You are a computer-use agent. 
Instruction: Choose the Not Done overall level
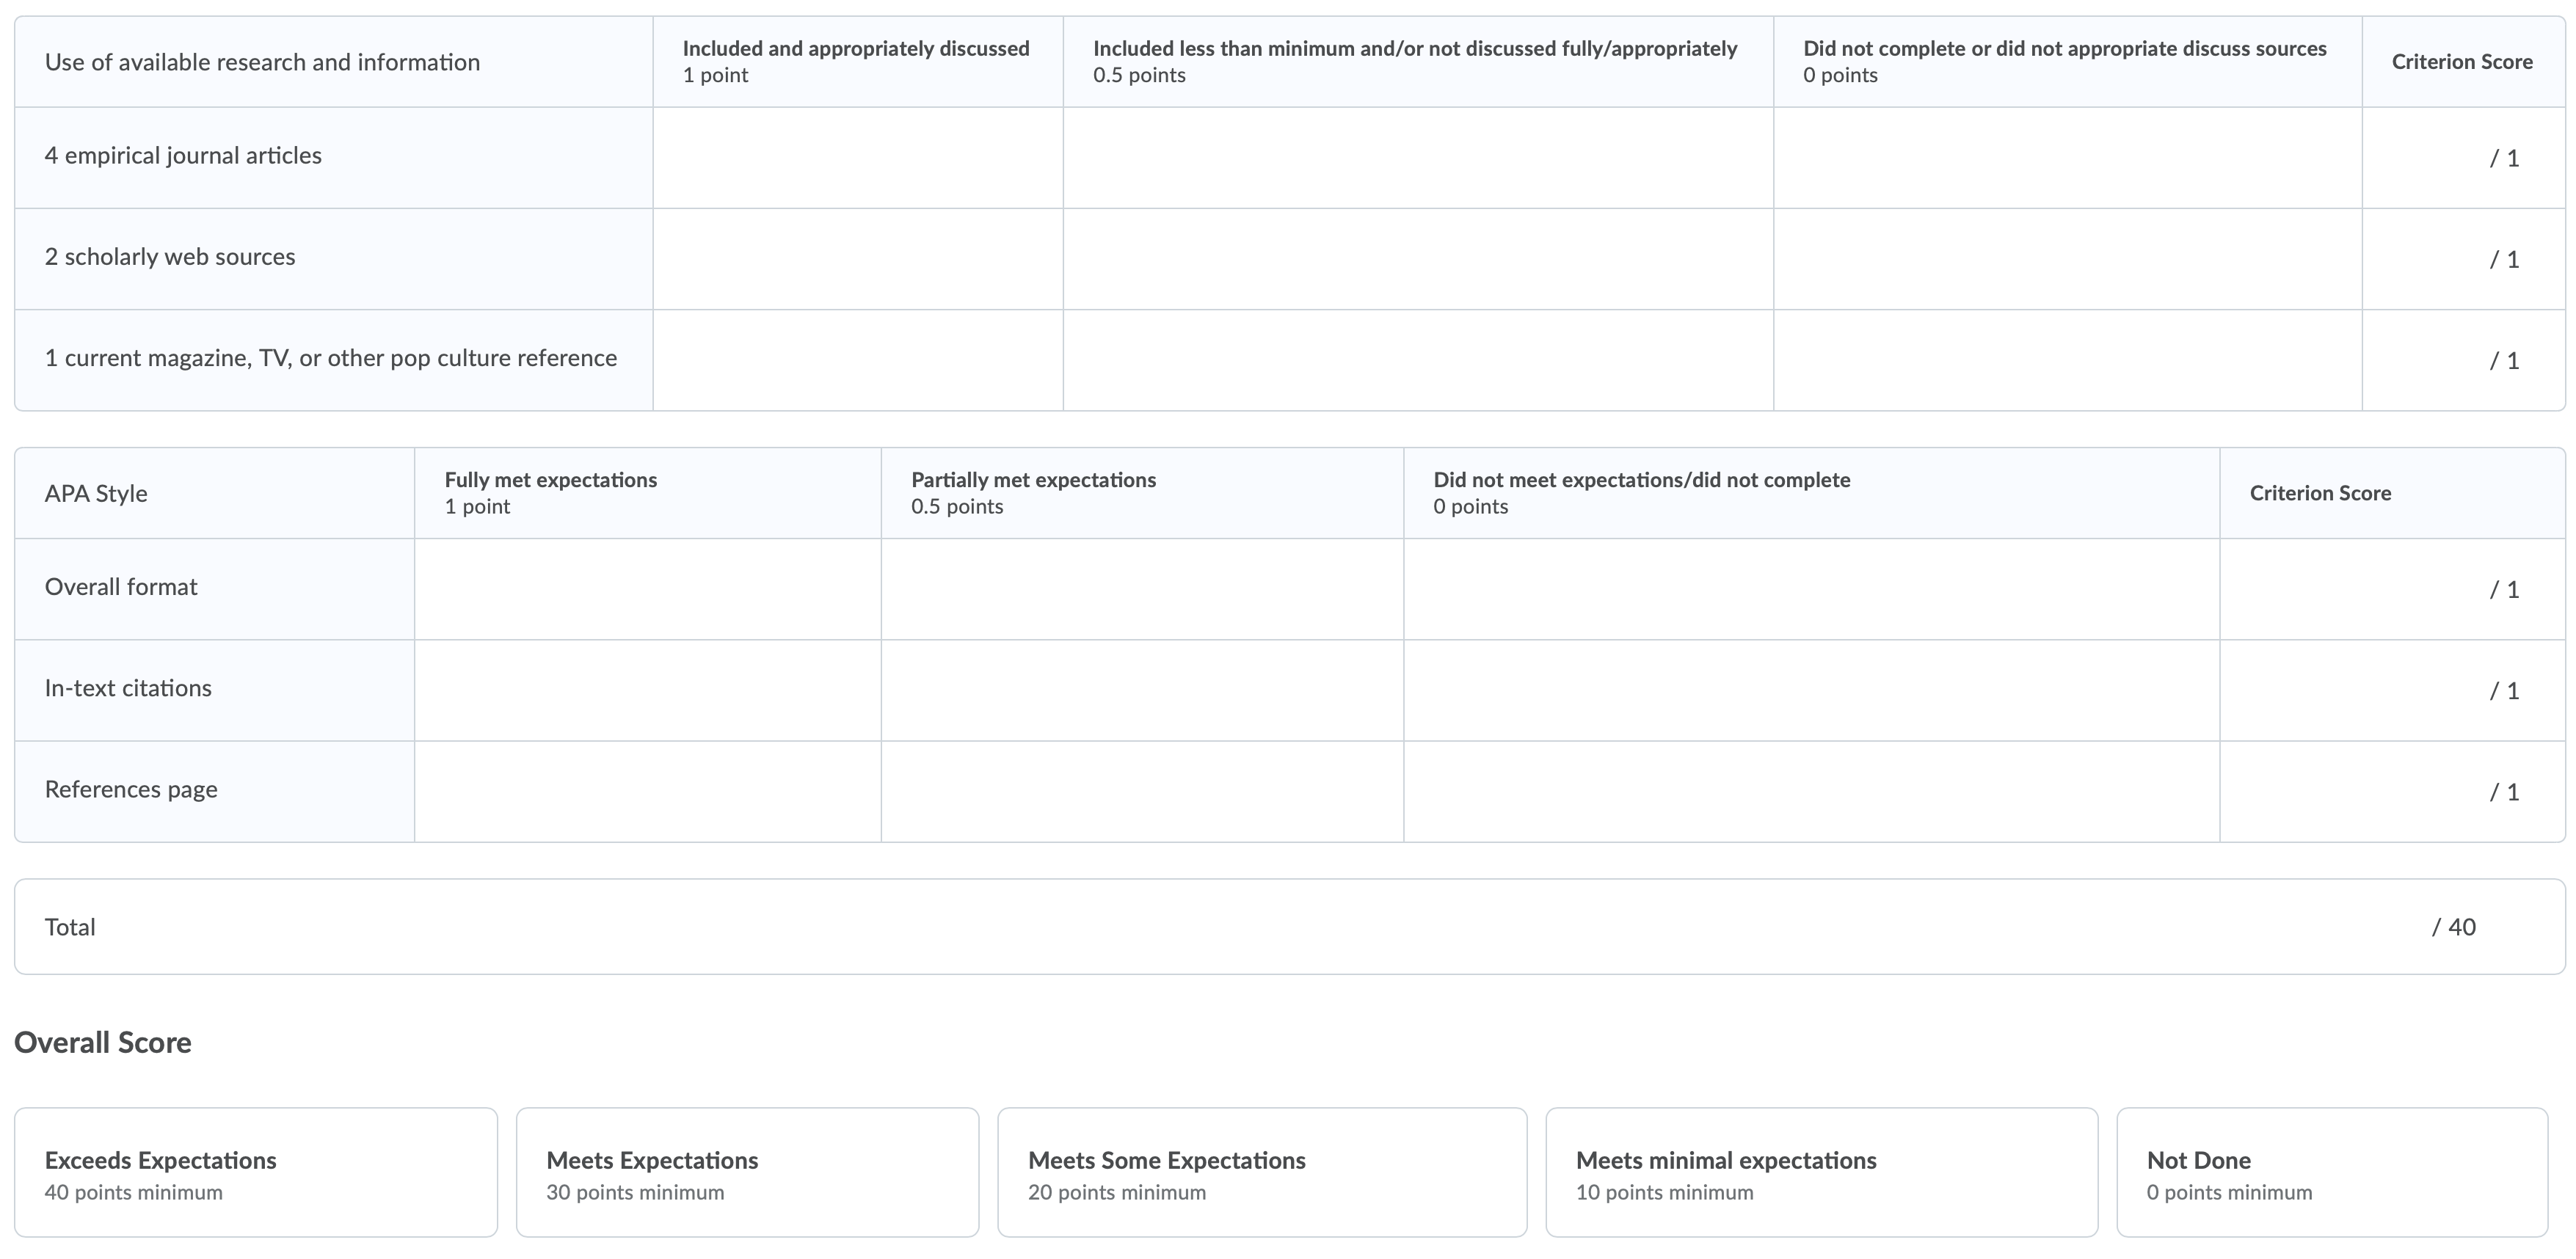2332,1172
